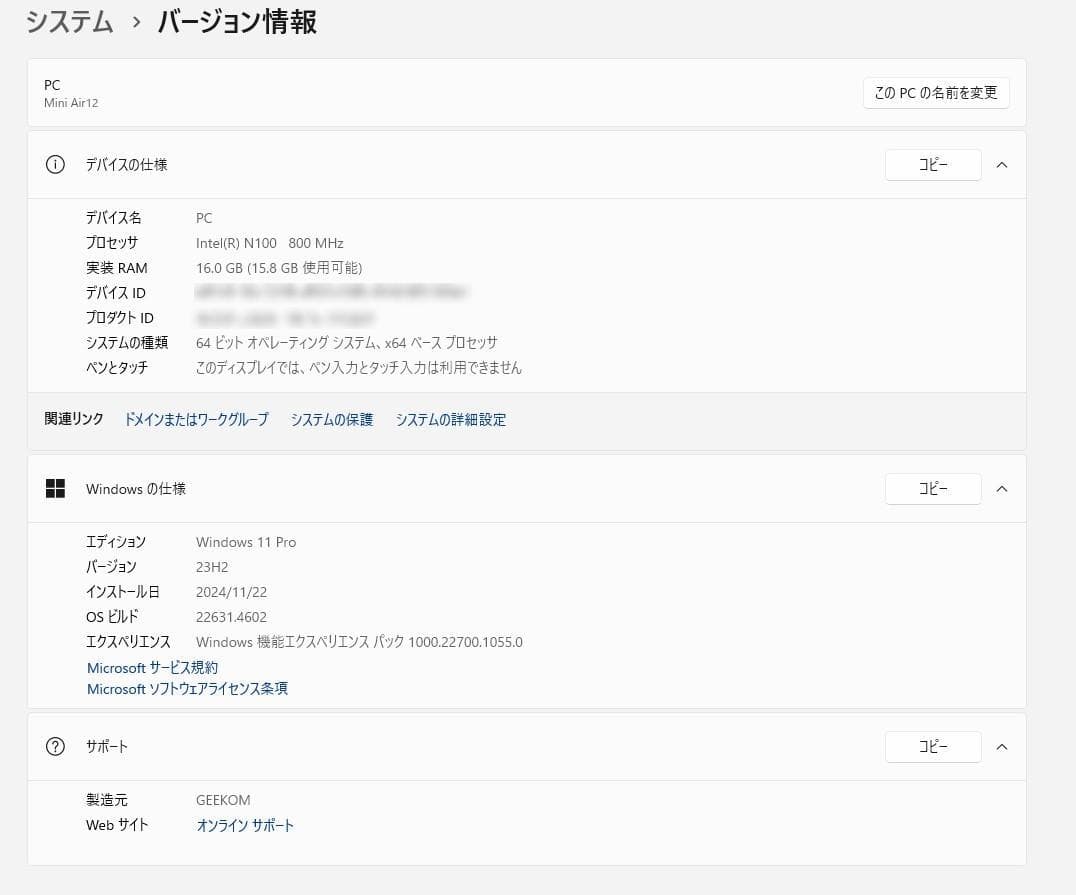The image size is (1076, 895).
Task: Open the オンライン サポート link
Action: (x=245, y=825)
